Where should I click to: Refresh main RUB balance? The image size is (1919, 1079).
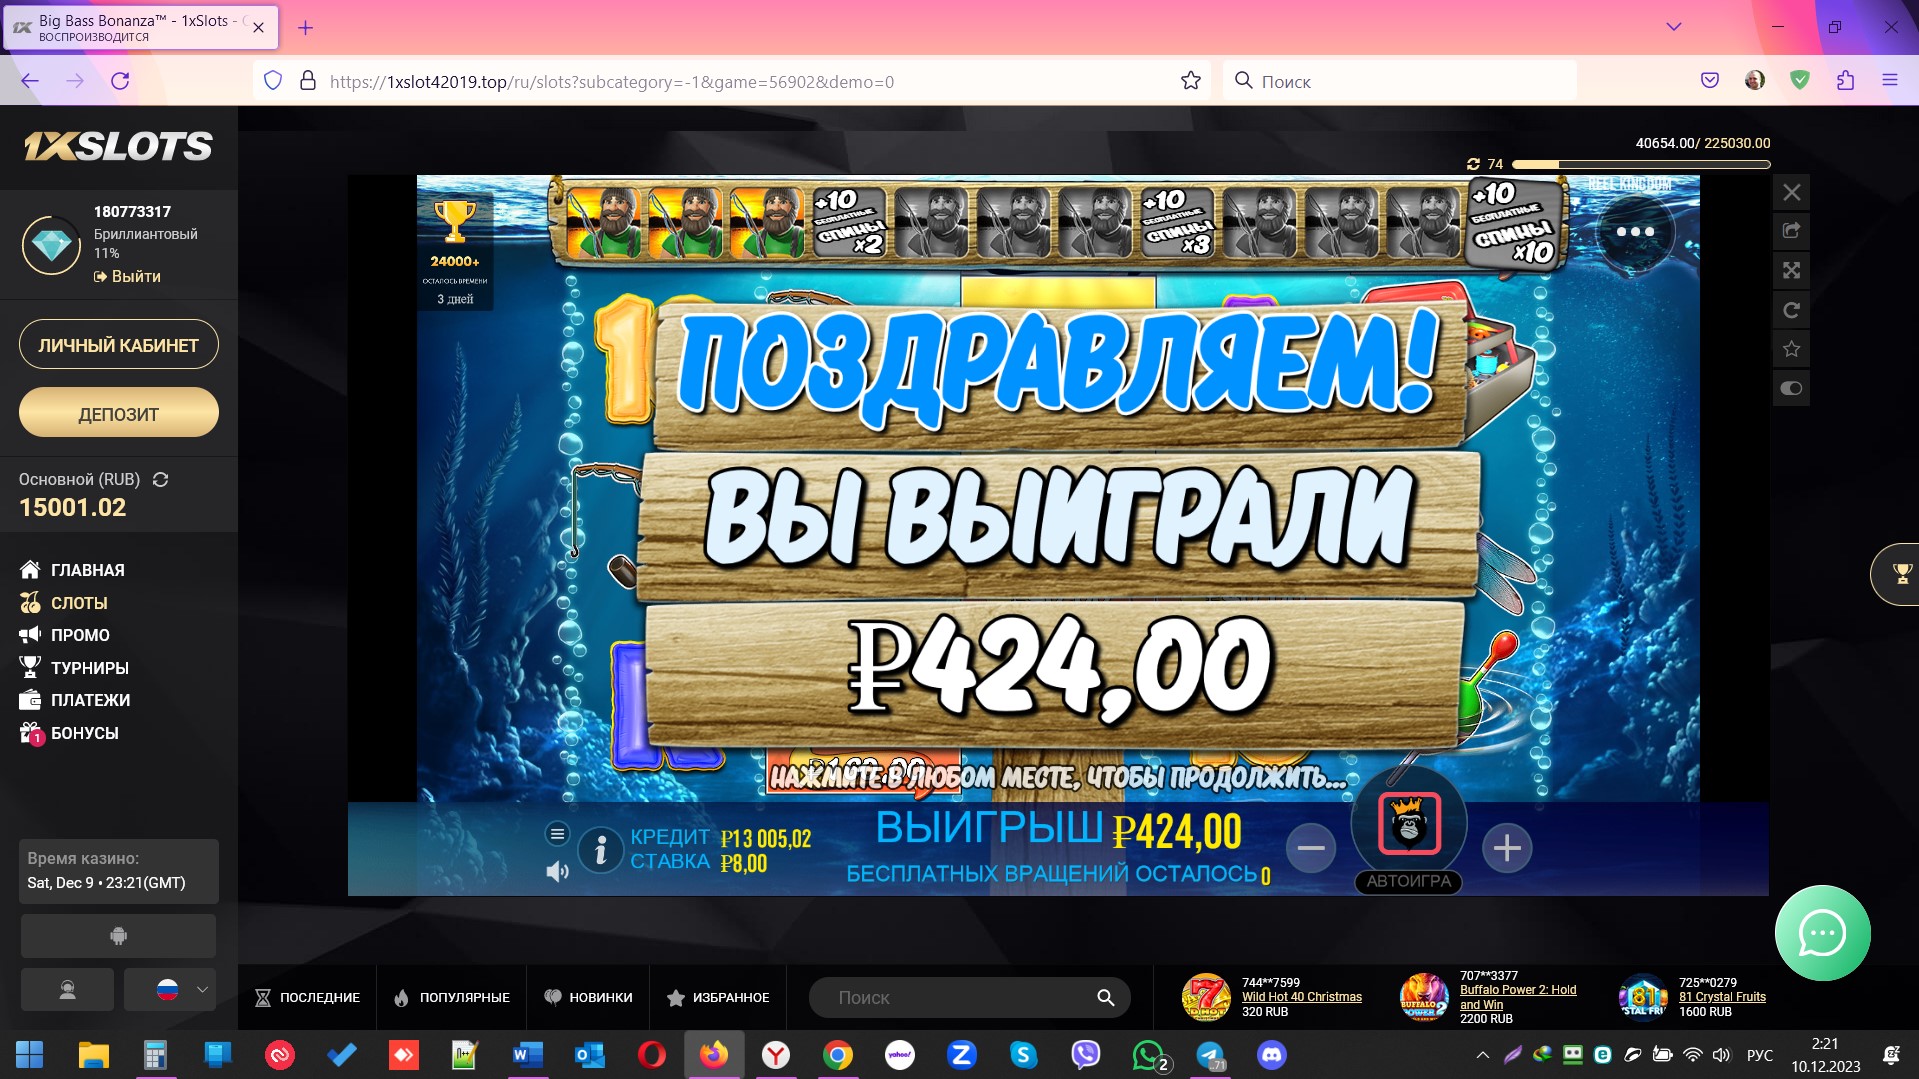coord(160,480)
